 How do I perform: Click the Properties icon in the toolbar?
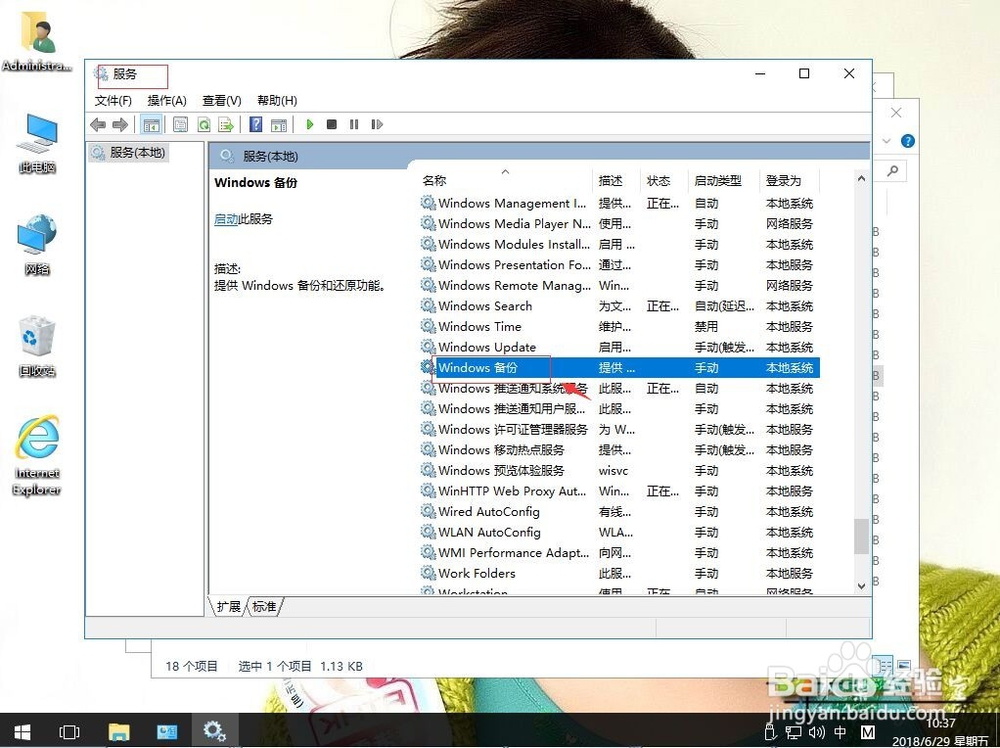tap(181, 124)
